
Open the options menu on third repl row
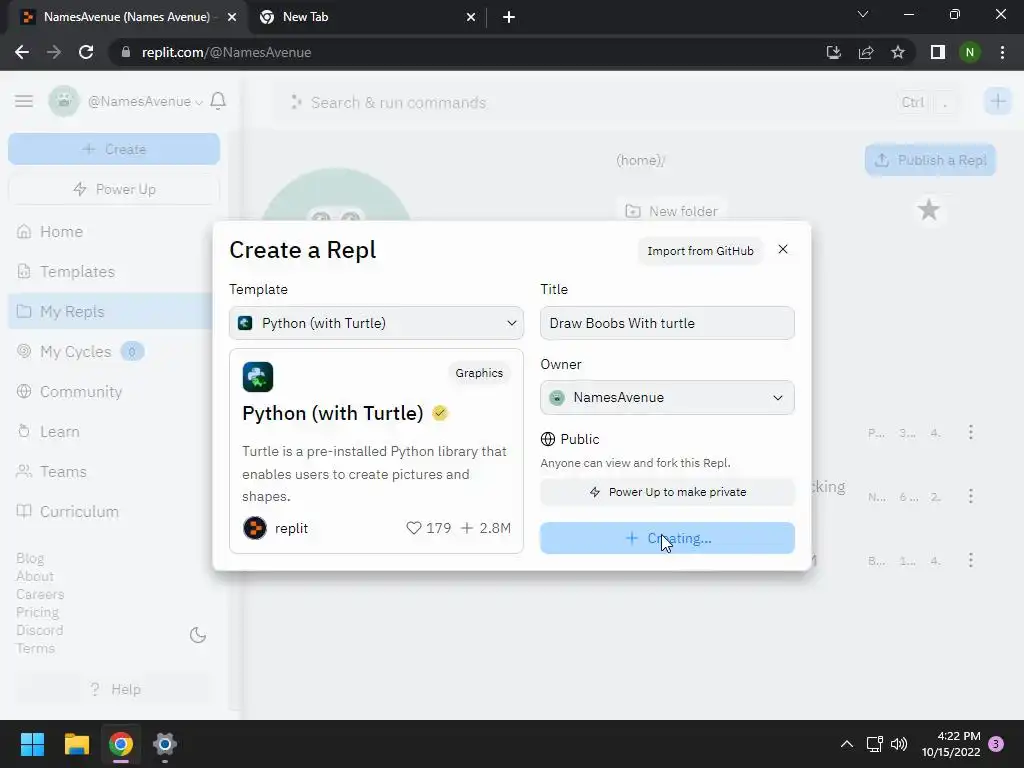point(971,560)
